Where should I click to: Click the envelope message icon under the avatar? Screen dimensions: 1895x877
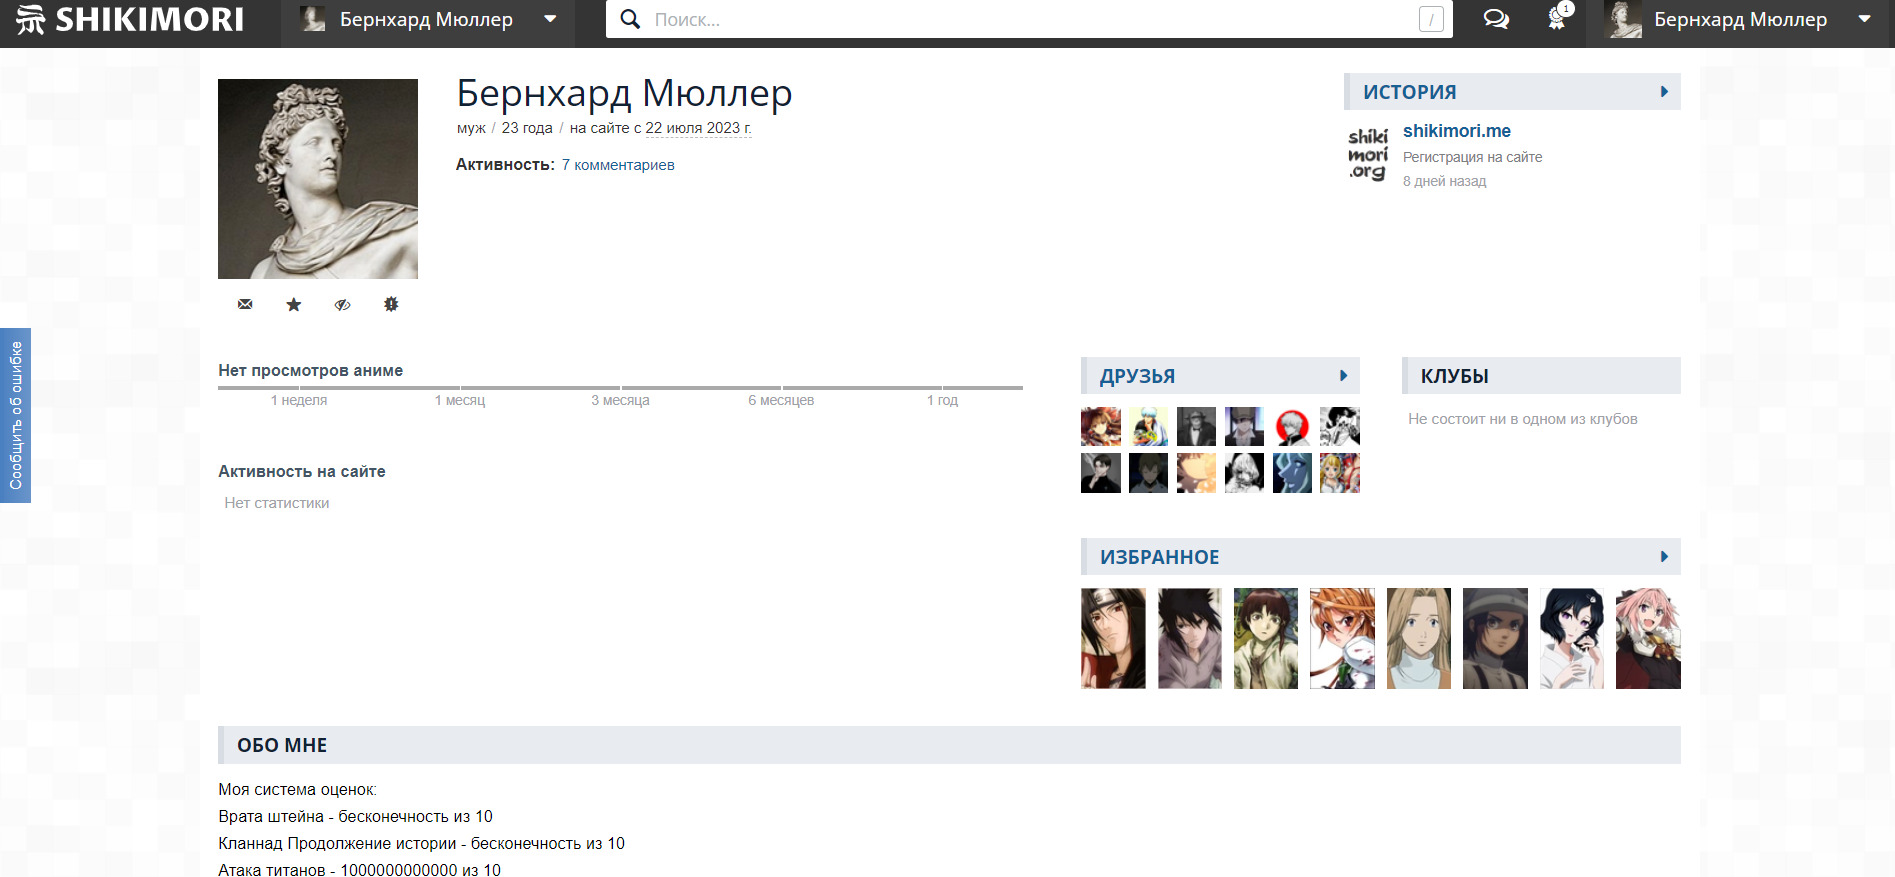[245, 304]
